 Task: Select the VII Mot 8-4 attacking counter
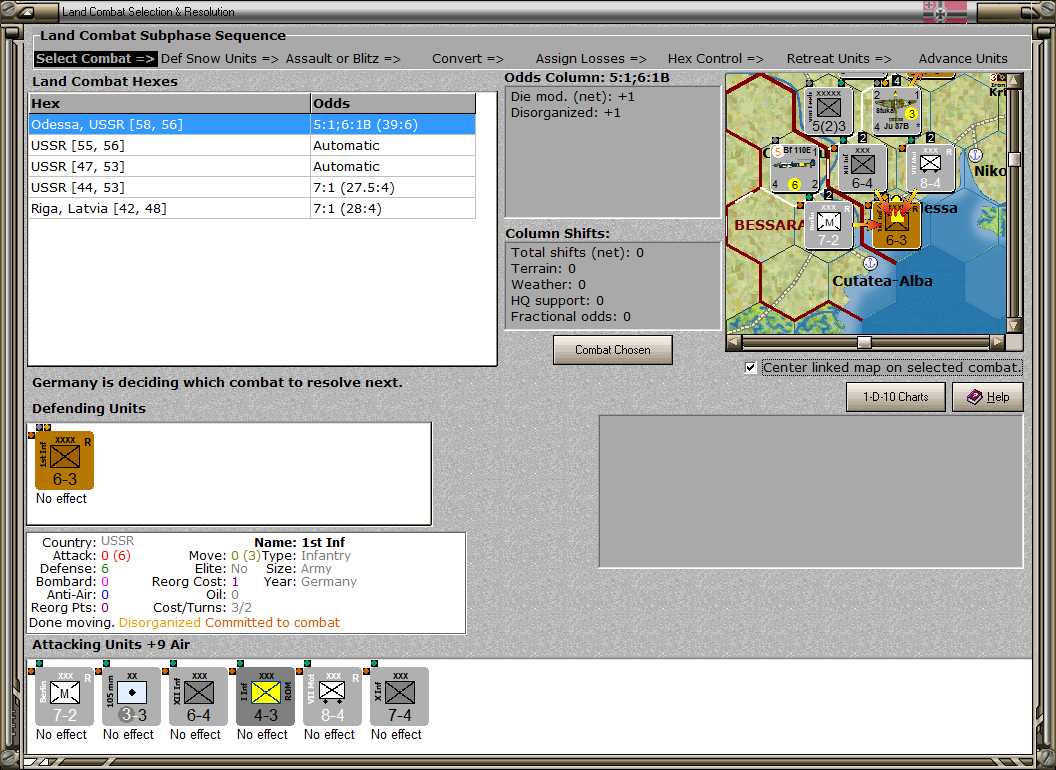pyautogui.click(x=332, y=697)
